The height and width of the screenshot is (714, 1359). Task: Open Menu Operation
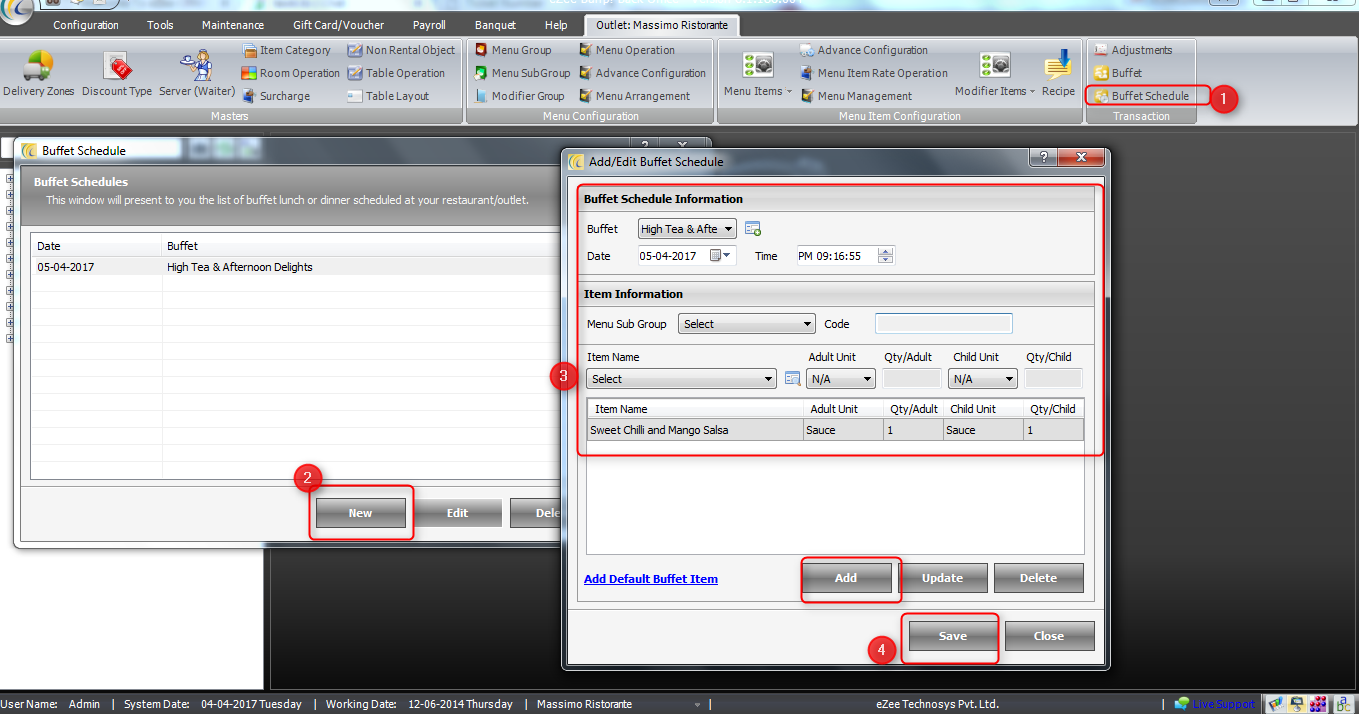626,50
